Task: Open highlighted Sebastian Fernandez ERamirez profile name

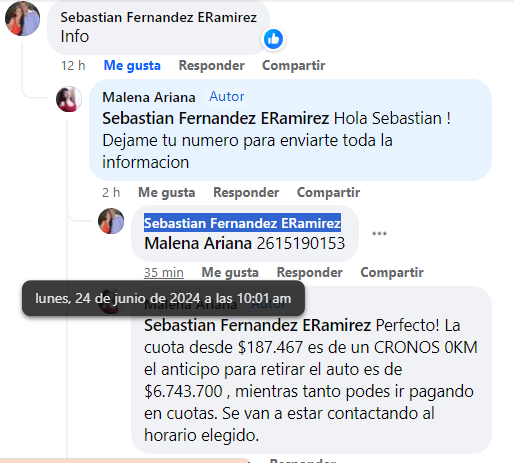Action: pyautogui.click(x=242, y=223)
